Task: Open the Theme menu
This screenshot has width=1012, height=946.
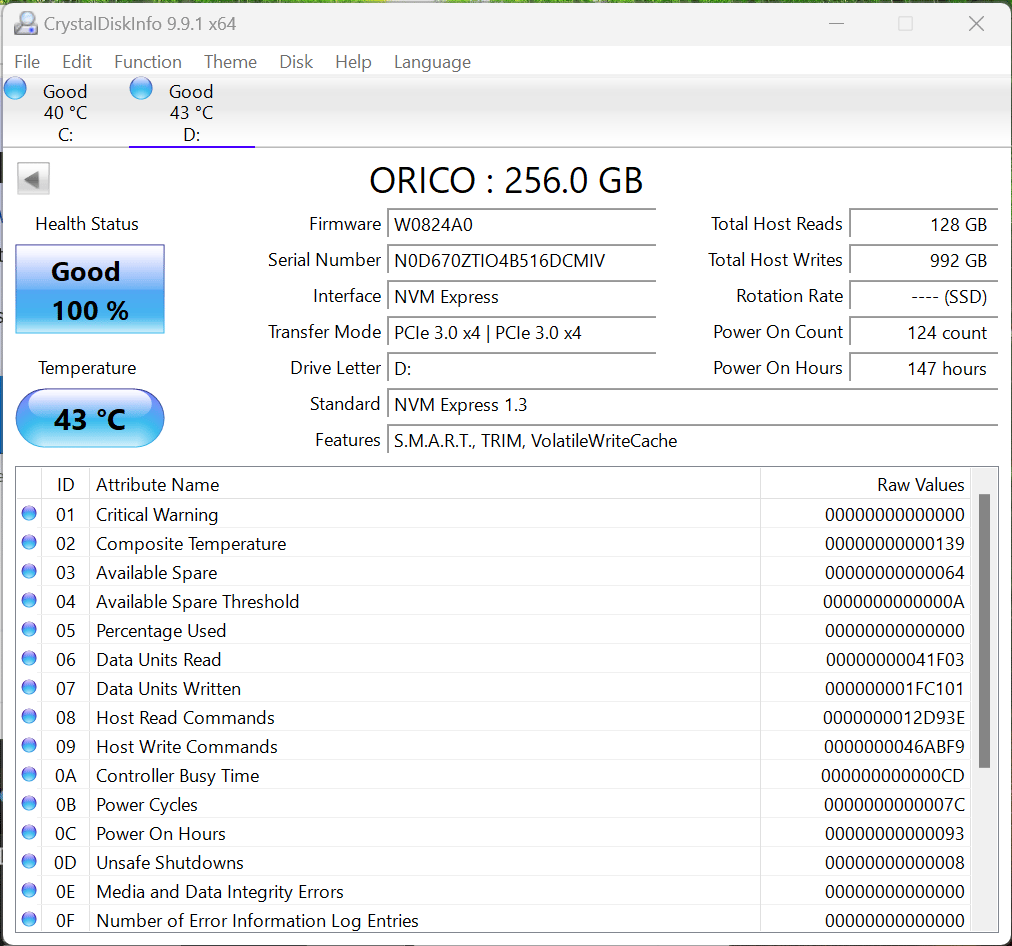Action: (x=230, y=62)
